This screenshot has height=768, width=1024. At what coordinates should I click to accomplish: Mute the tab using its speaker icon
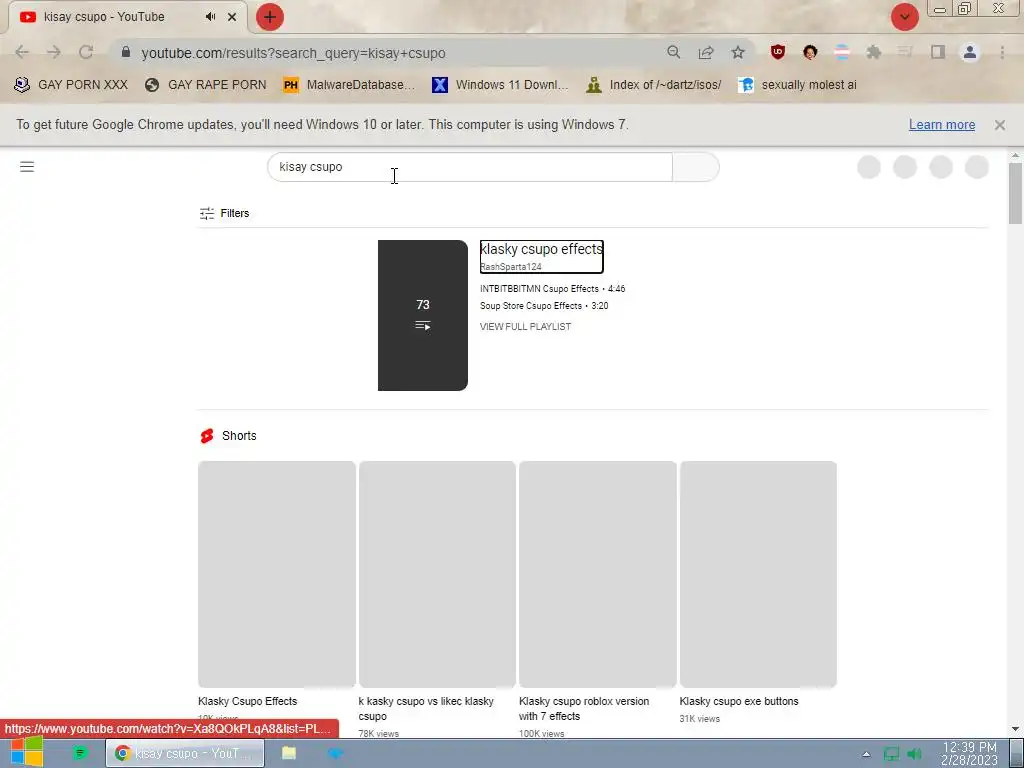pyautogui.click(x=210, y=17)
